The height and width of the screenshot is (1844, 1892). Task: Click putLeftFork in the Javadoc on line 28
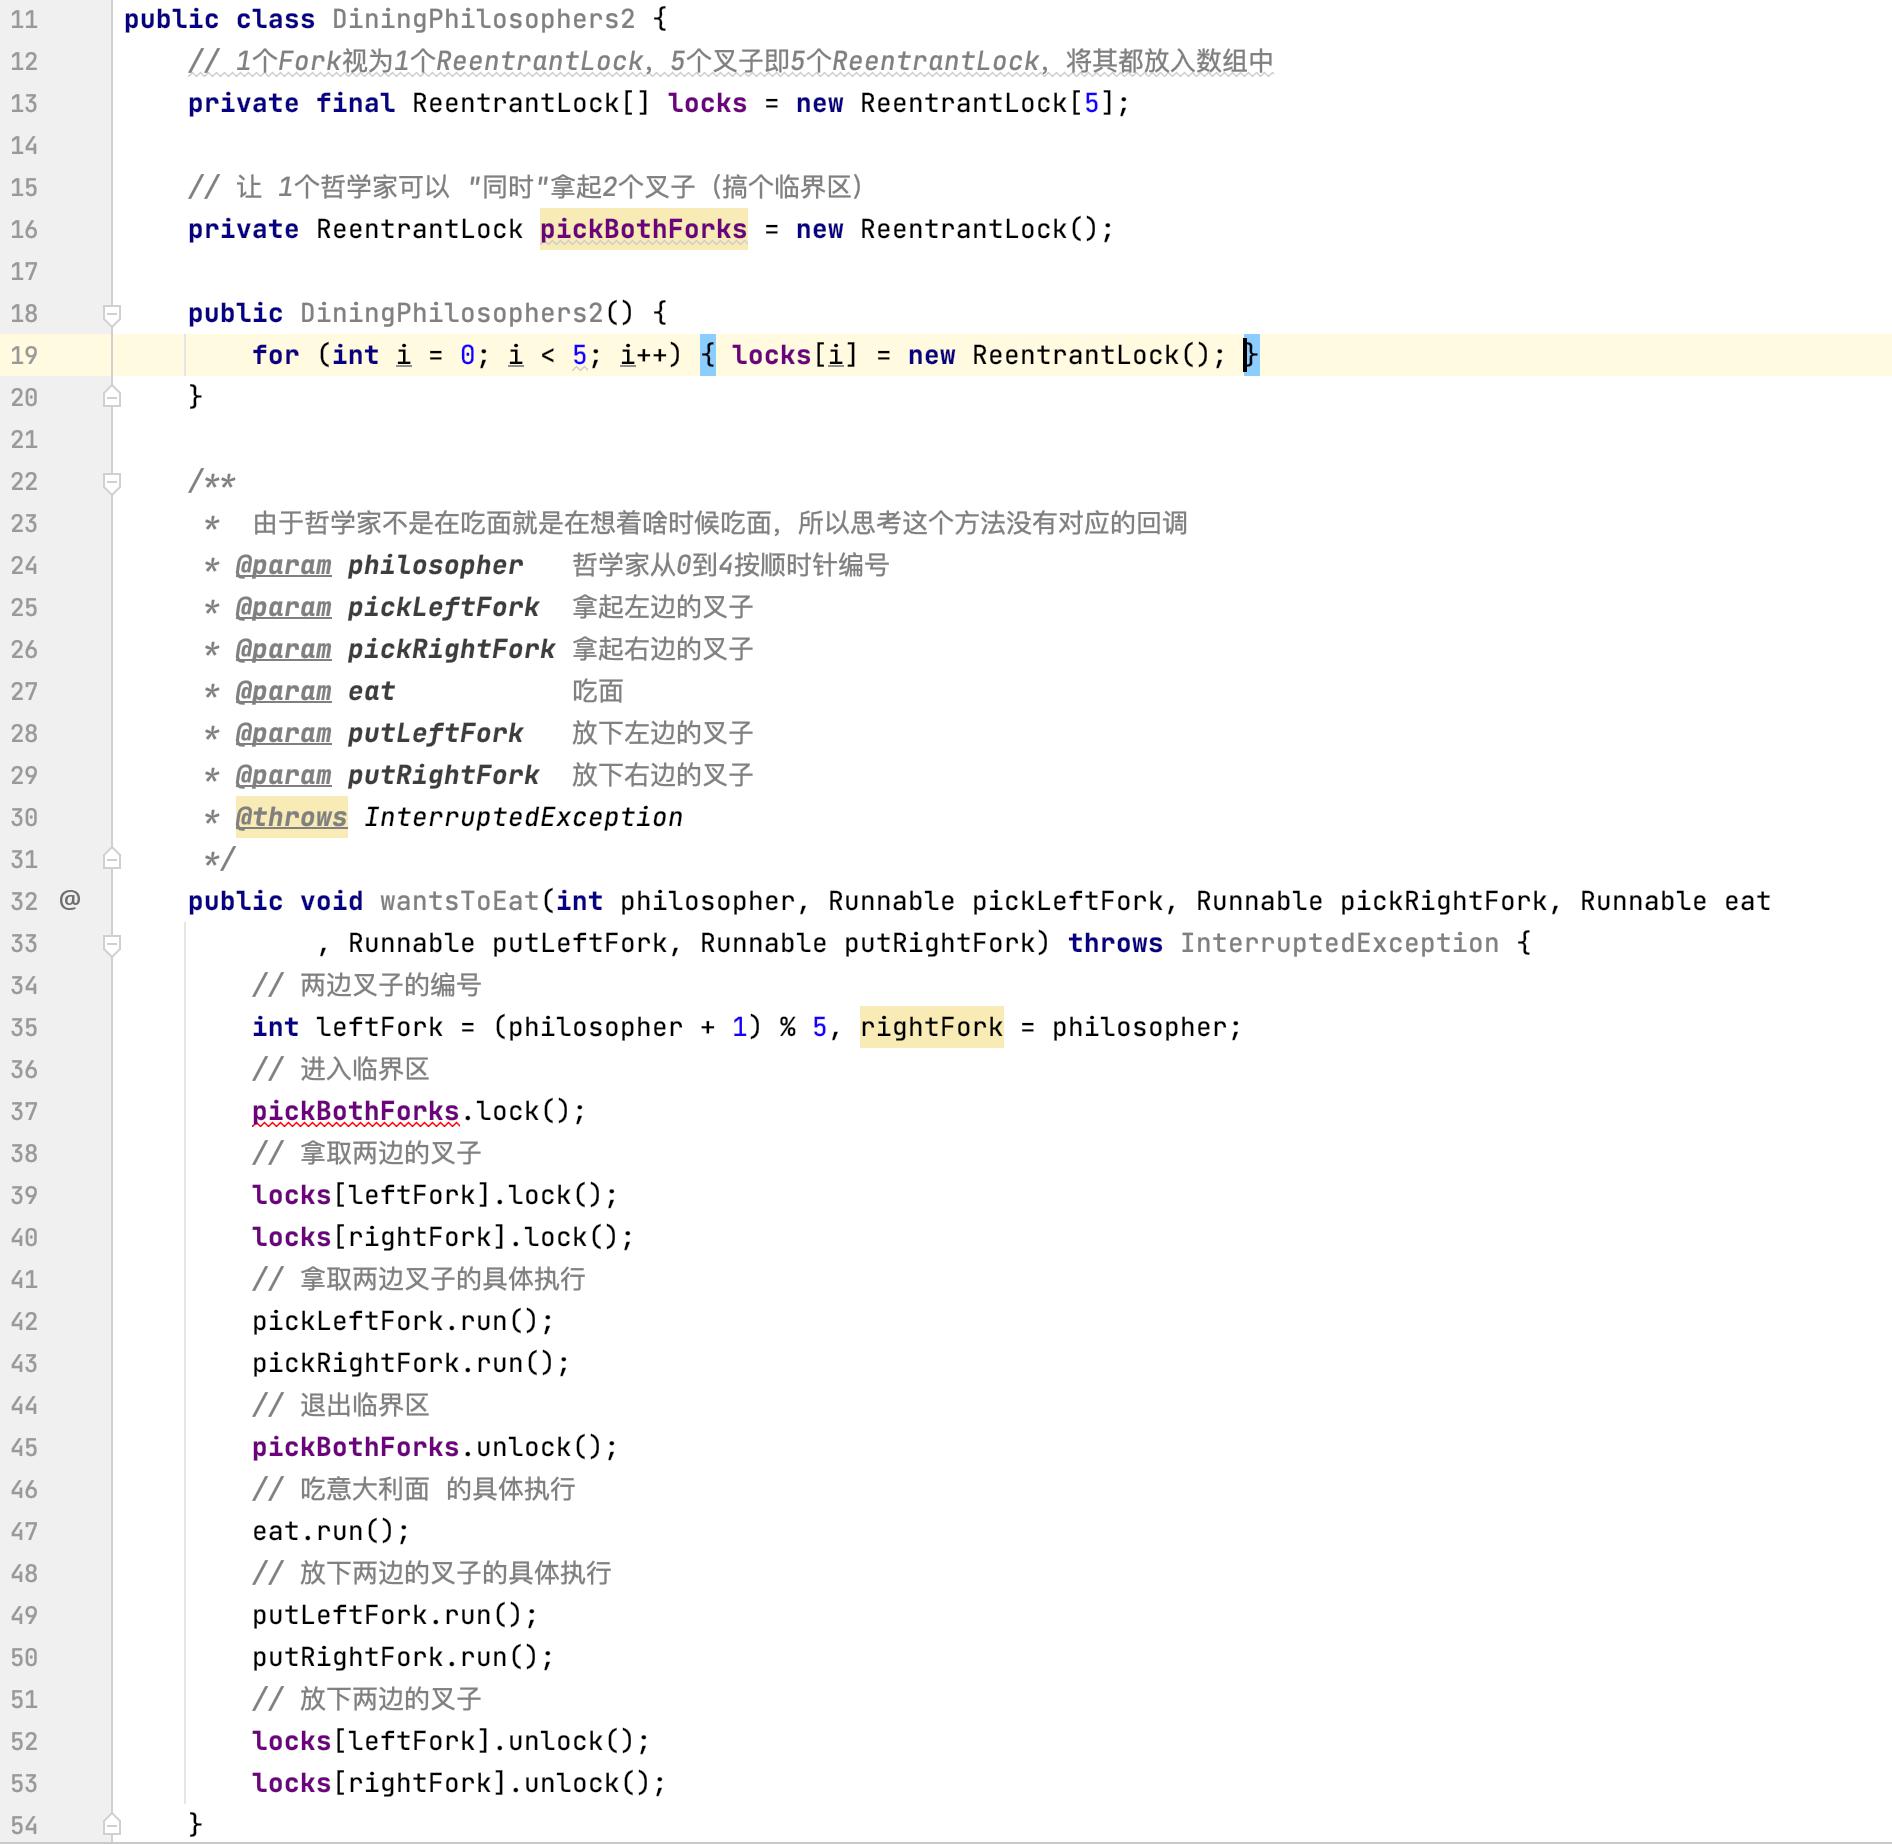click(435, 733)
